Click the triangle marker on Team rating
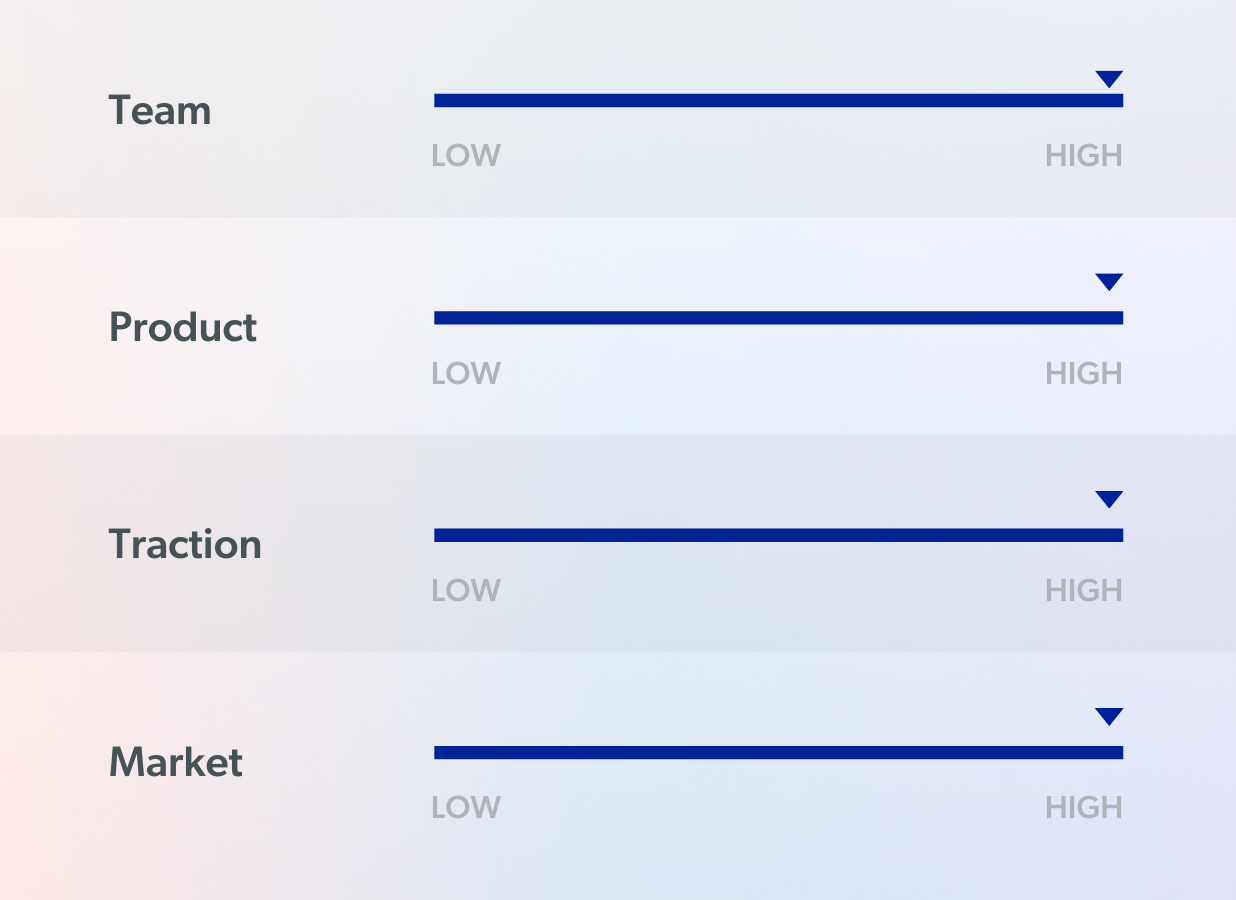This screenshot has height=900, width=1236. click(1109, 79)
